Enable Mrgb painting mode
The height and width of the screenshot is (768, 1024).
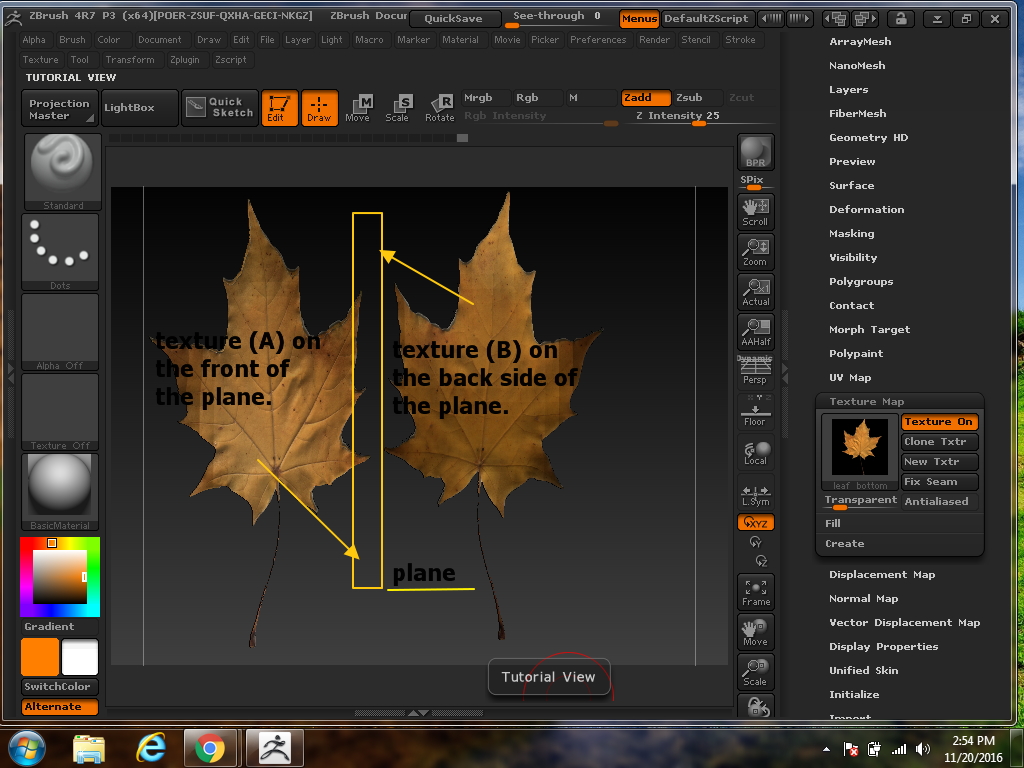(x=486, y=97)
